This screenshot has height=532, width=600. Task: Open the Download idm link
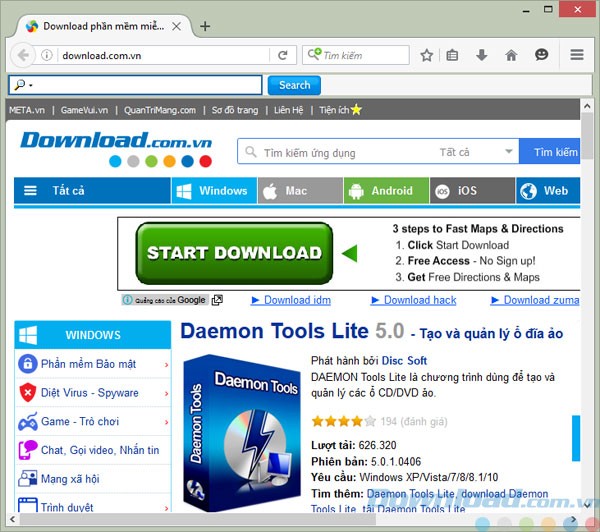point(291,300)
